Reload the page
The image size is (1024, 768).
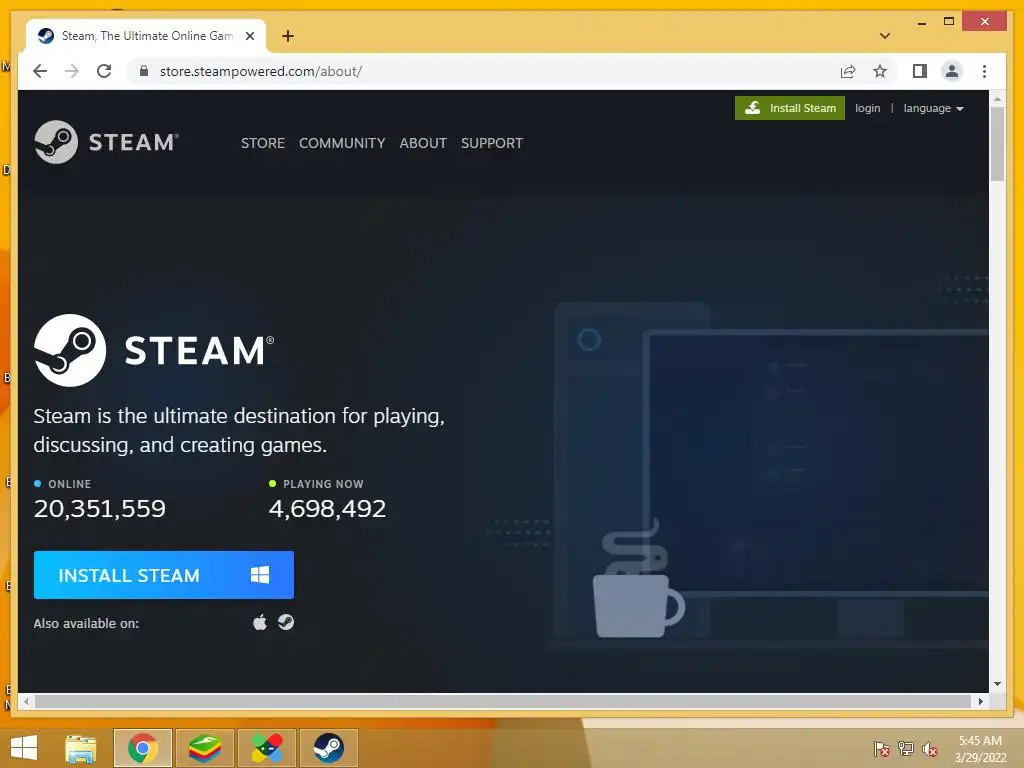point(104,71)
